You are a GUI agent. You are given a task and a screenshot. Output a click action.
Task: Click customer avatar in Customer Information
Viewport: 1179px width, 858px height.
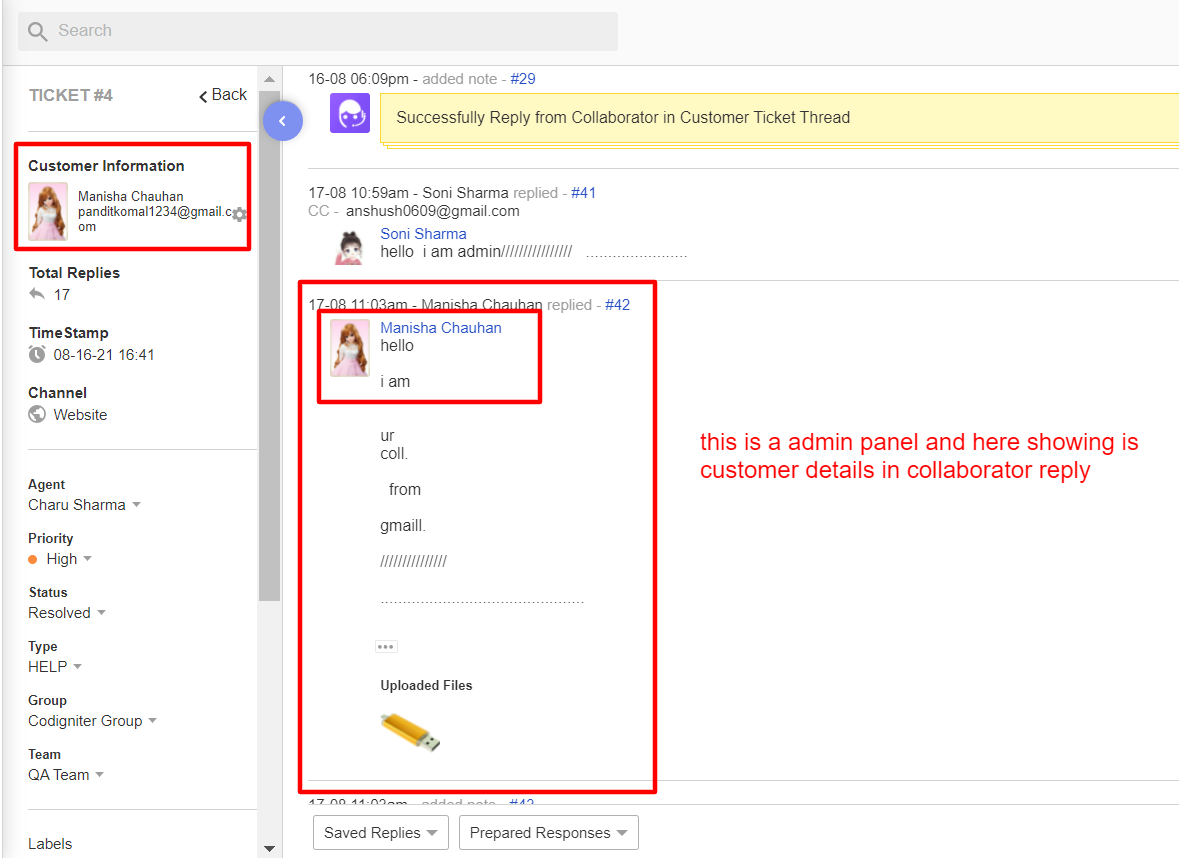tap(48, 211)
